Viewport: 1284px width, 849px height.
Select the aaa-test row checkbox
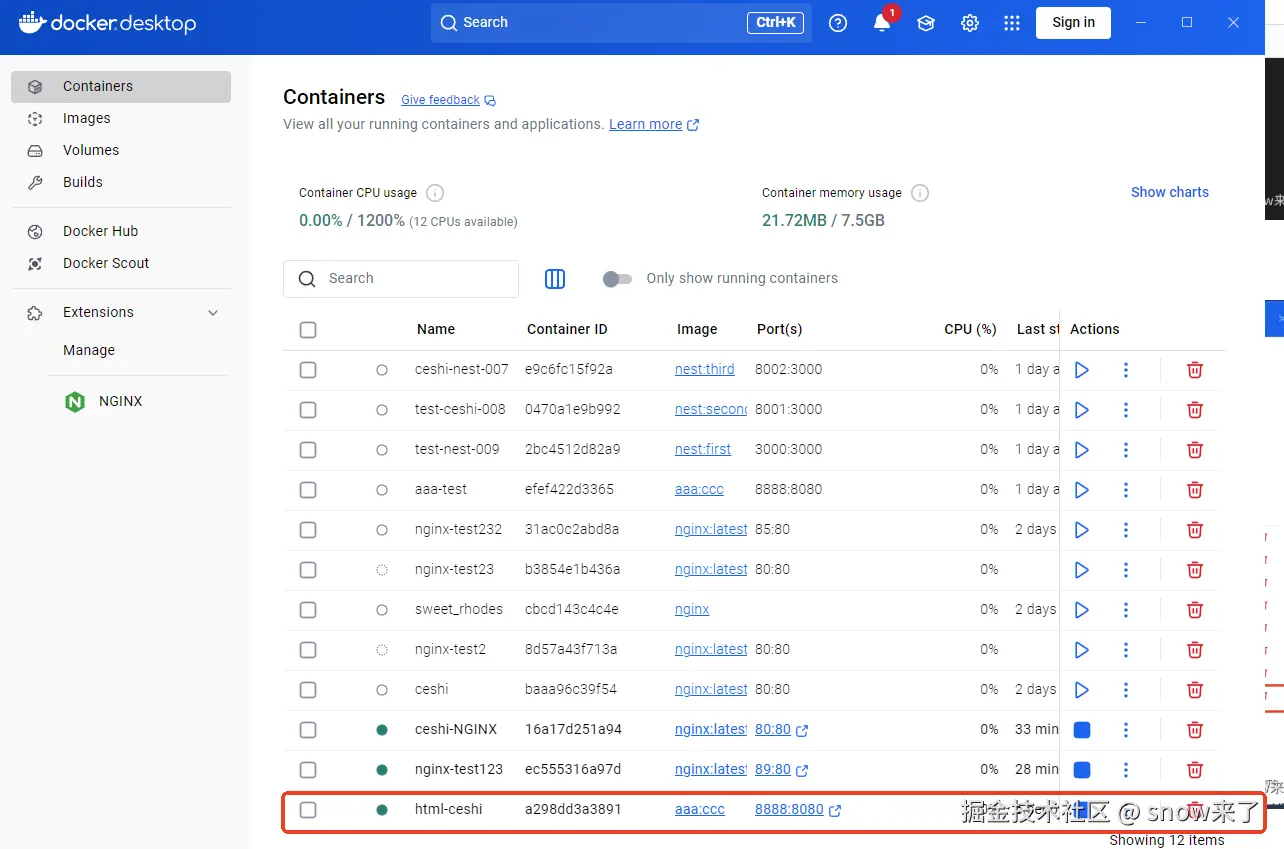click(x=308, y=490)
